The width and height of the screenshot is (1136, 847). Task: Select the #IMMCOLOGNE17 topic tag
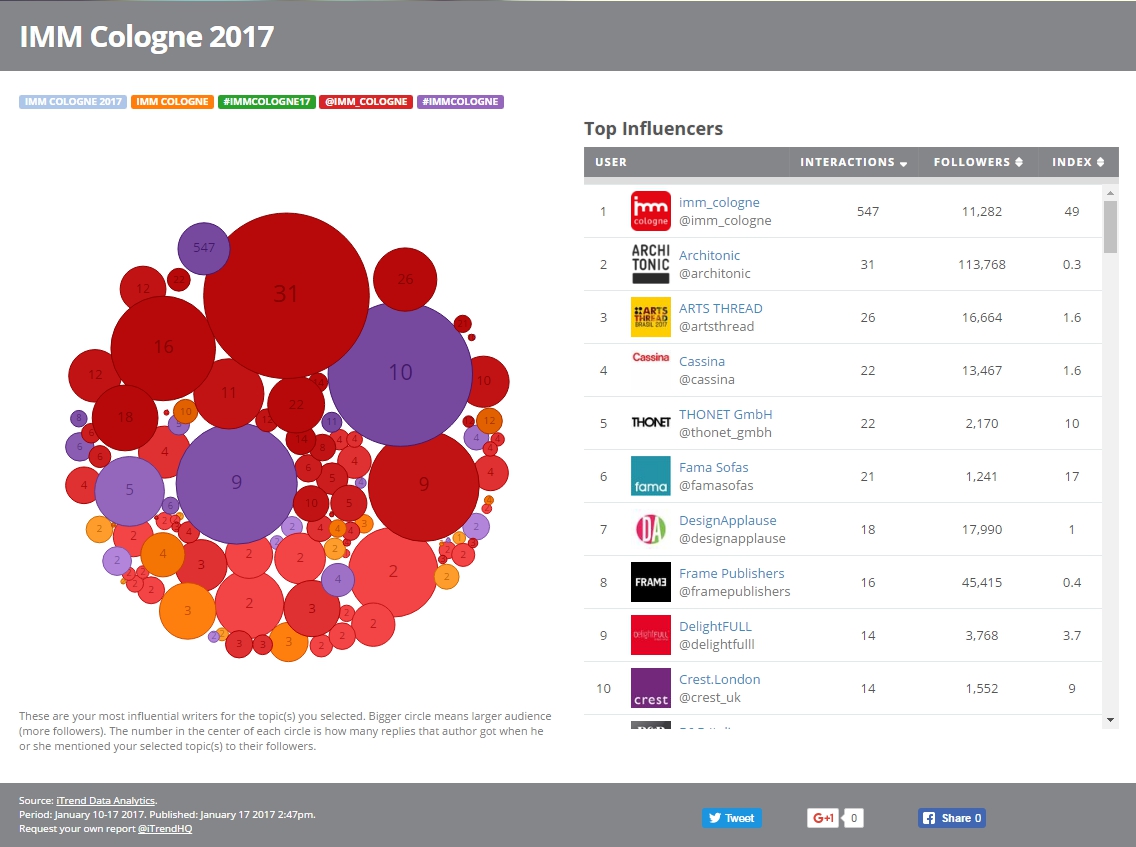pyautogui.click(x=266, y=101)
